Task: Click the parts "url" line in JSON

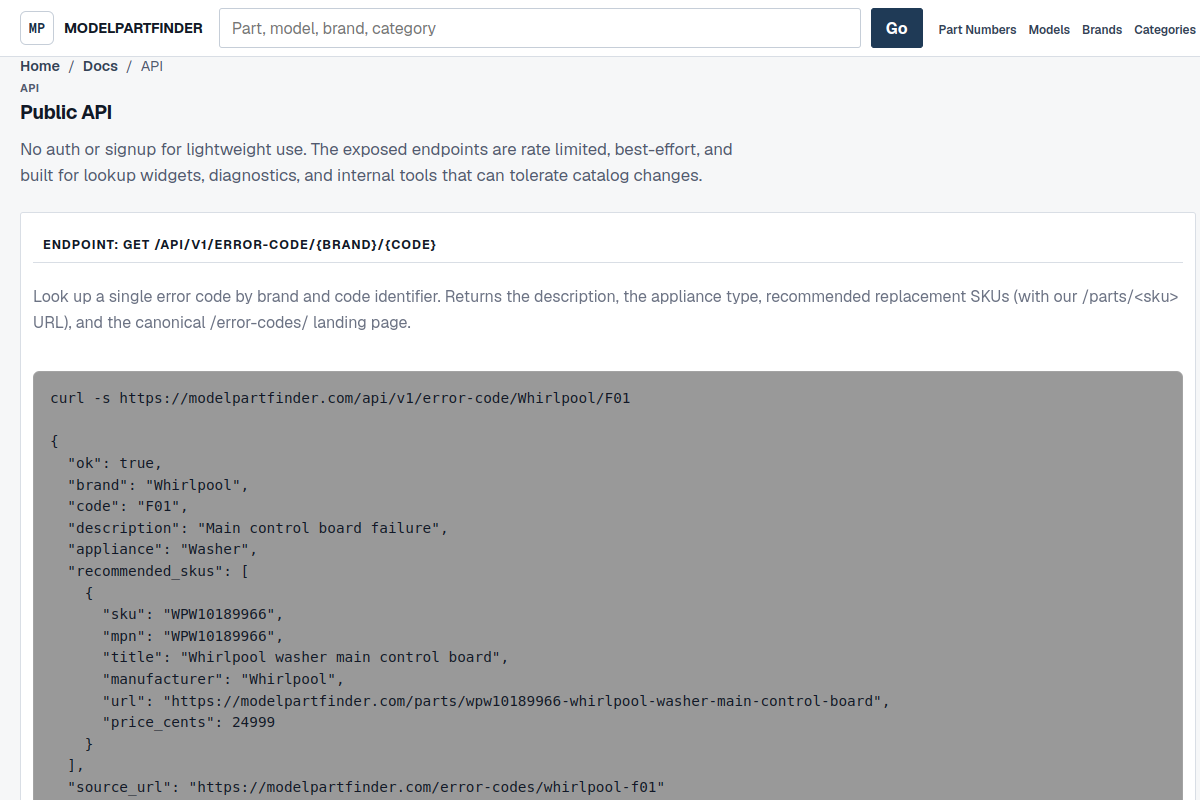Action: pos(495,700)
